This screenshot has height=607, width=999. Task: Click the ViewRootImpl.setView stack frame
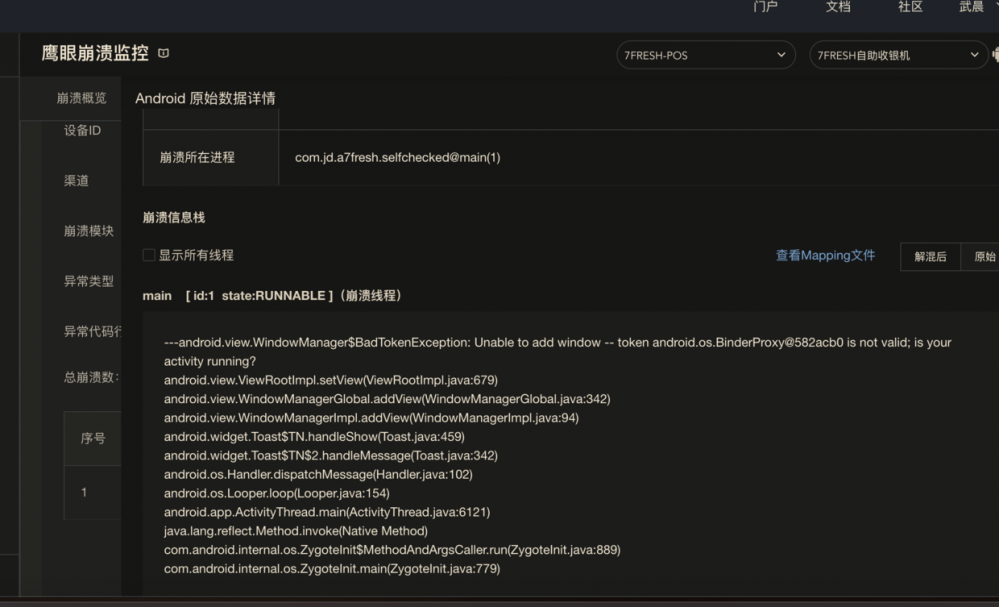(331, 380)
